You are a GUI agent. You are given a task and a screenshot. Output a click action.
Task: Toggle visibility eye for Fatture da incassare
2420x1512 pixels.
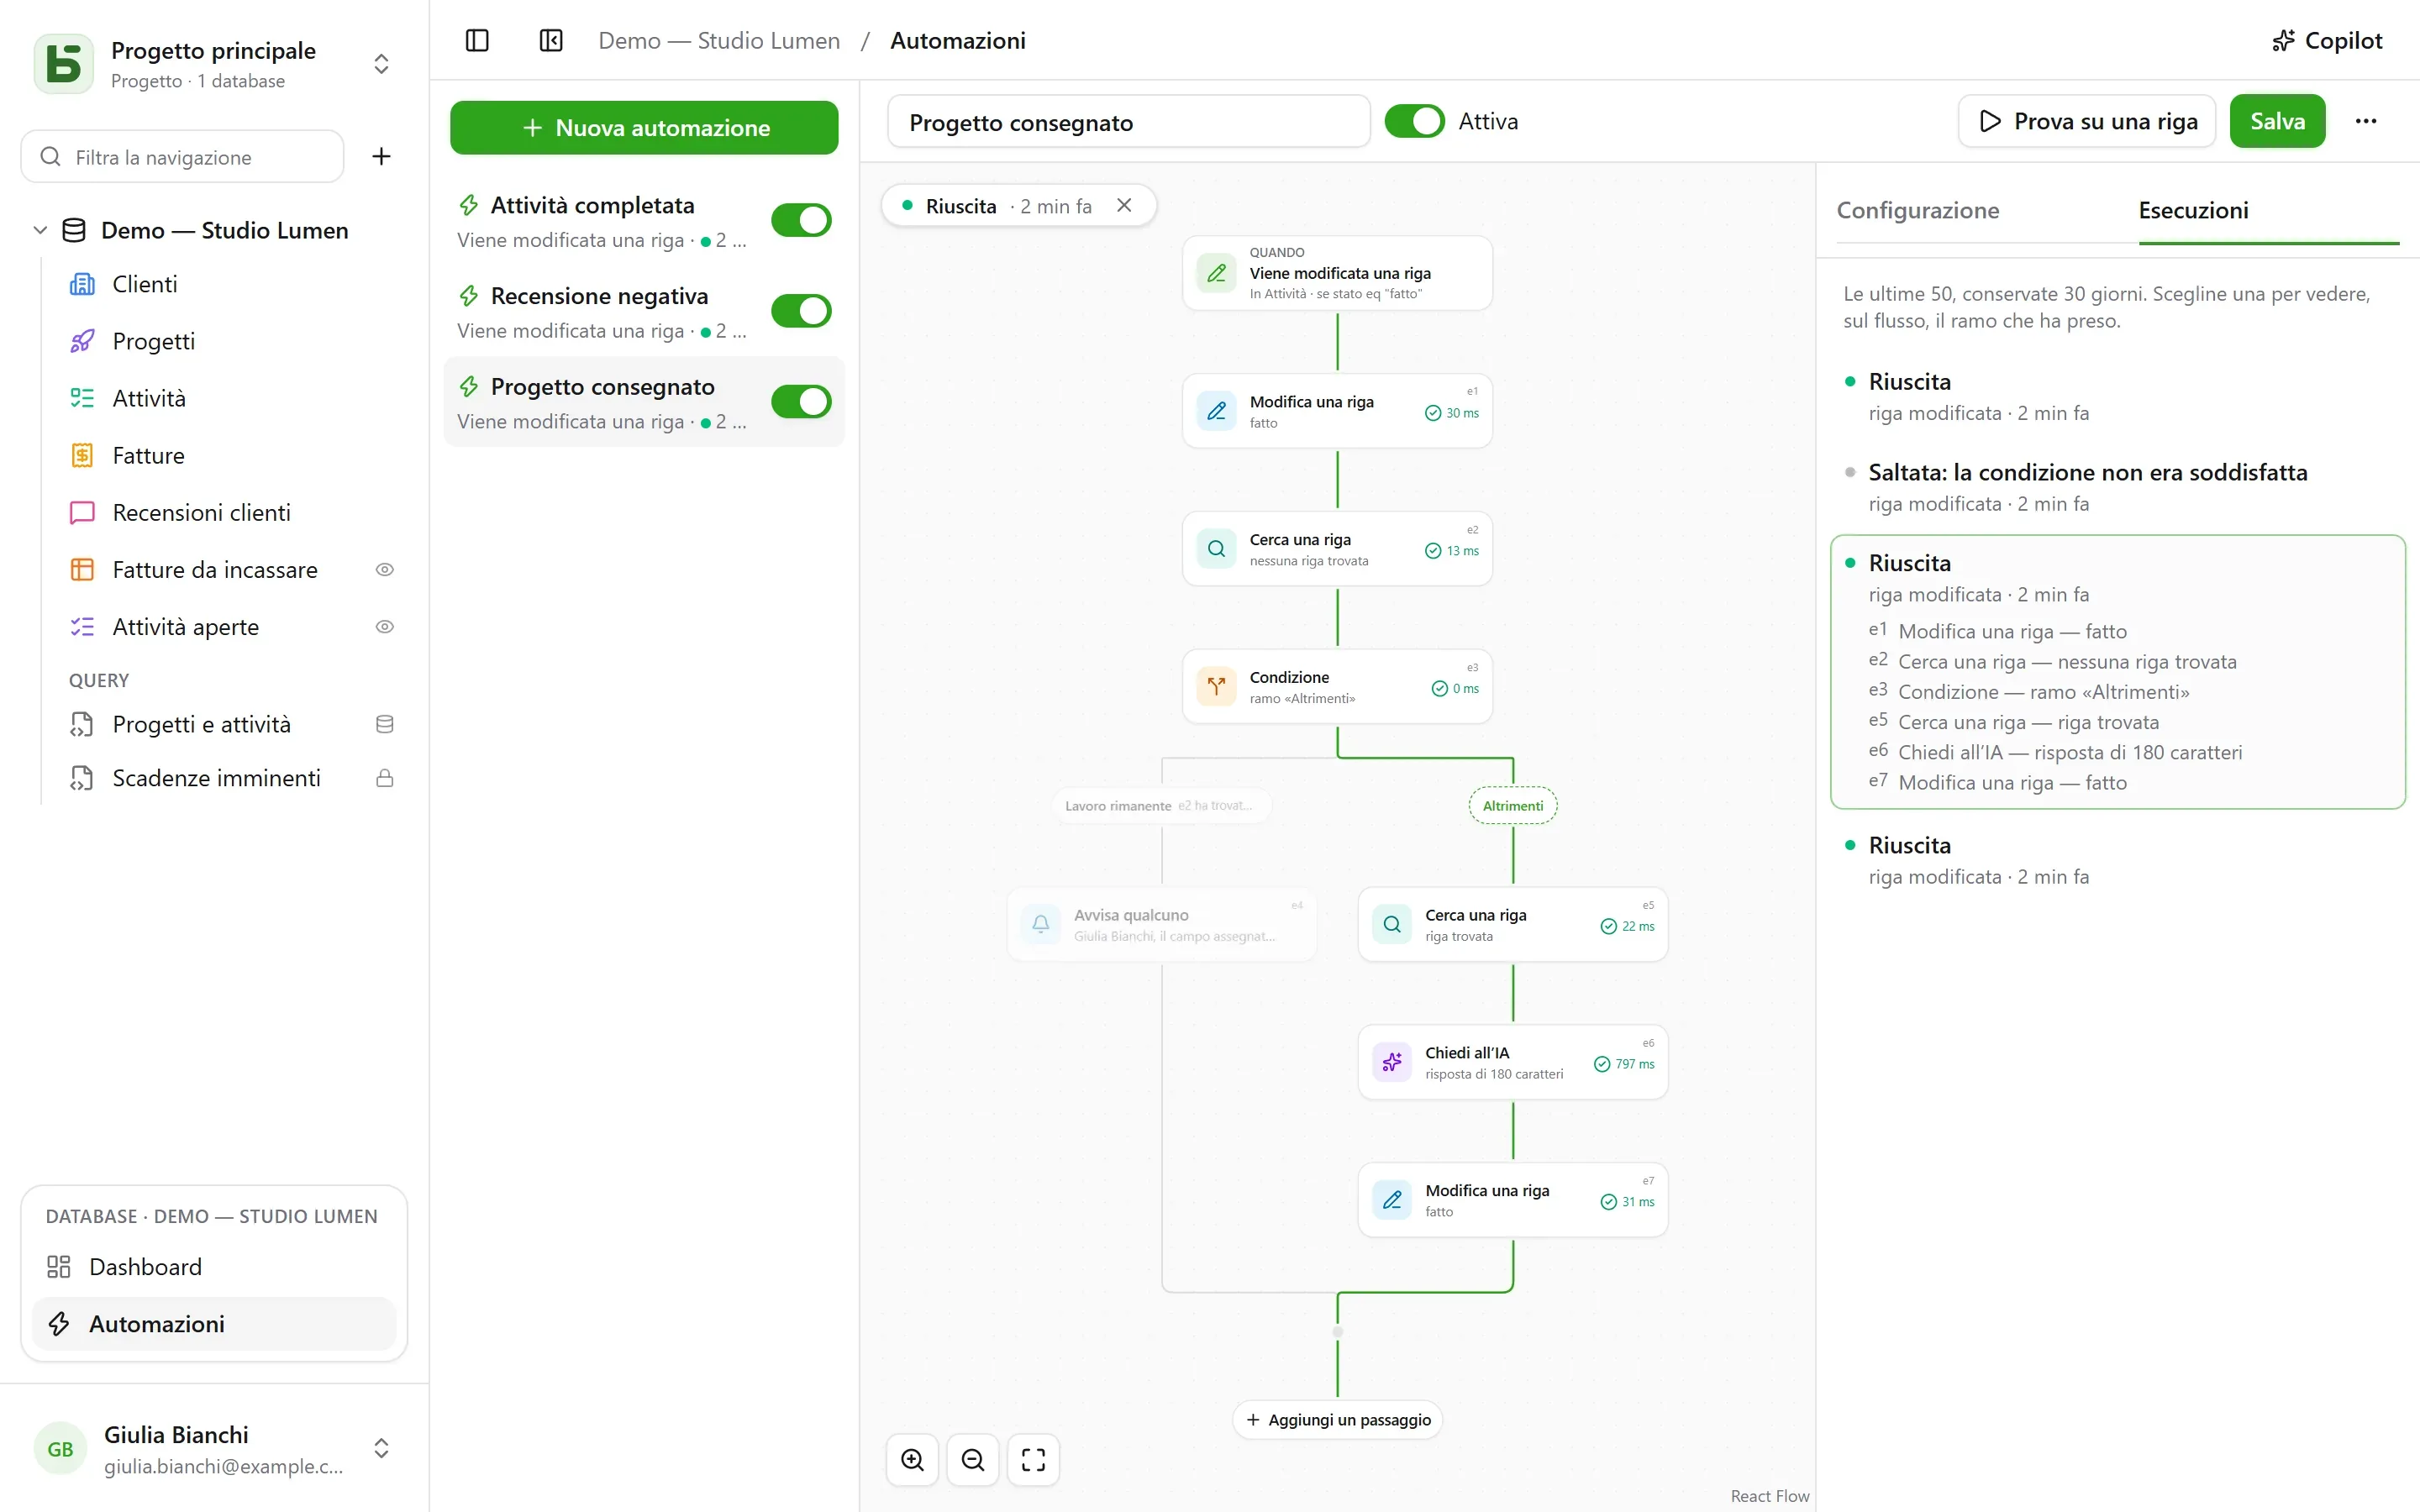[384, 569]
